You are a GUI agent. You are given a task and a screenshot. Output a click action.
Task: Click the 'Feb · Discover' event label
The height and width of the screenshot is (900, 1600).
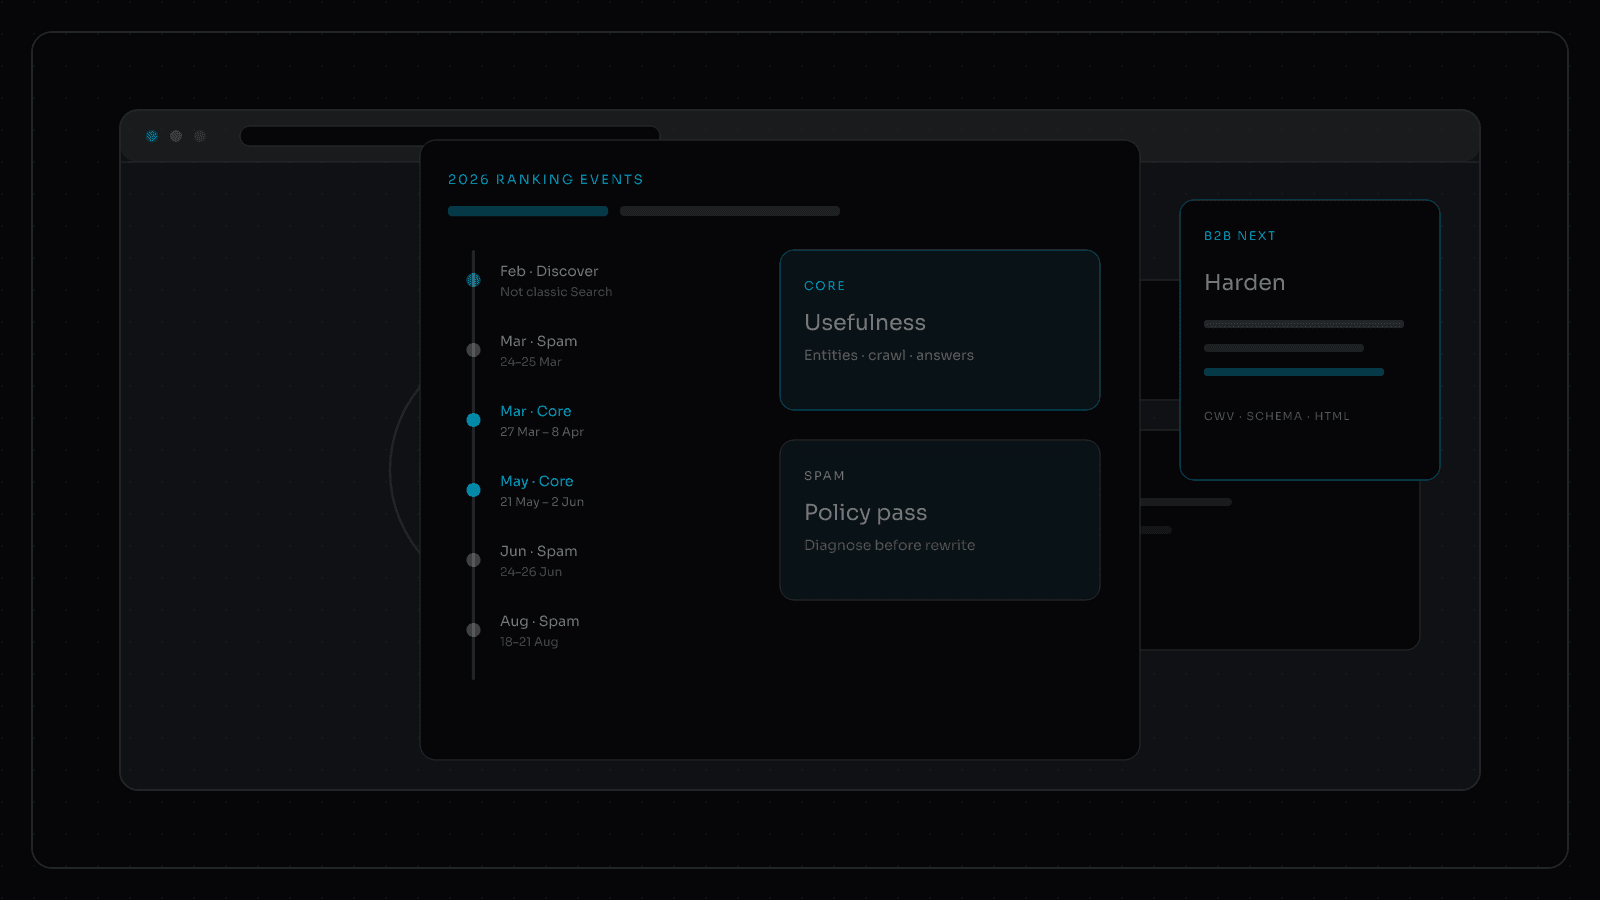click(549, 271)
